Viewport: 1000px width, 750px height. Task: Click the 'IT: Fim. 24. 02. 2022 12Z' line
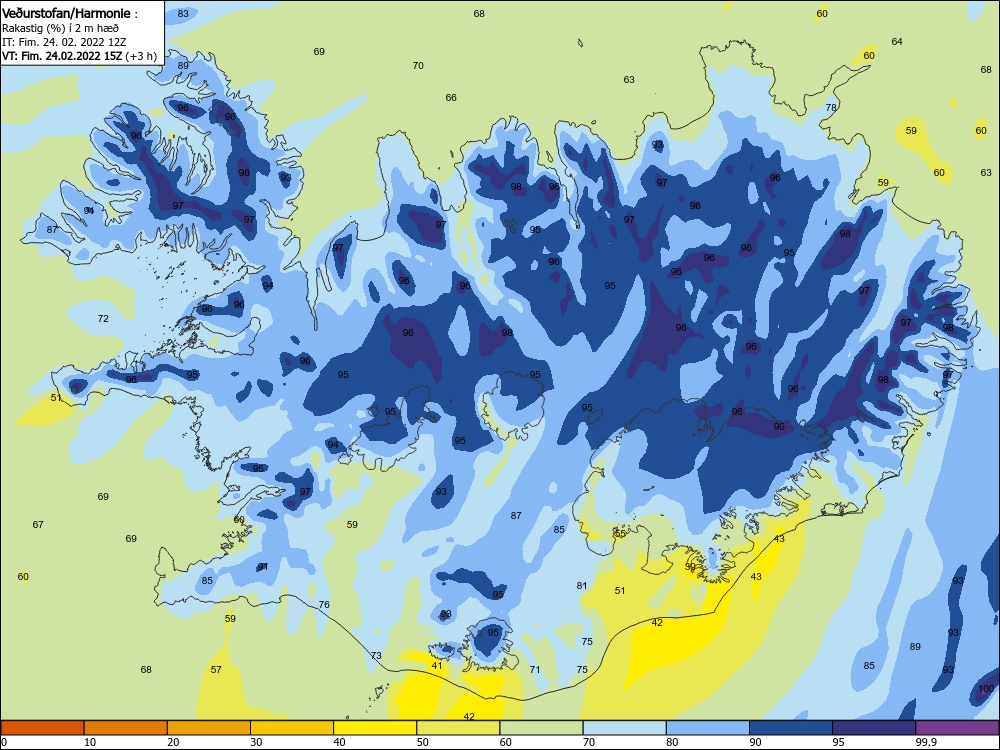pyautogui.click(x=64, y=42)
